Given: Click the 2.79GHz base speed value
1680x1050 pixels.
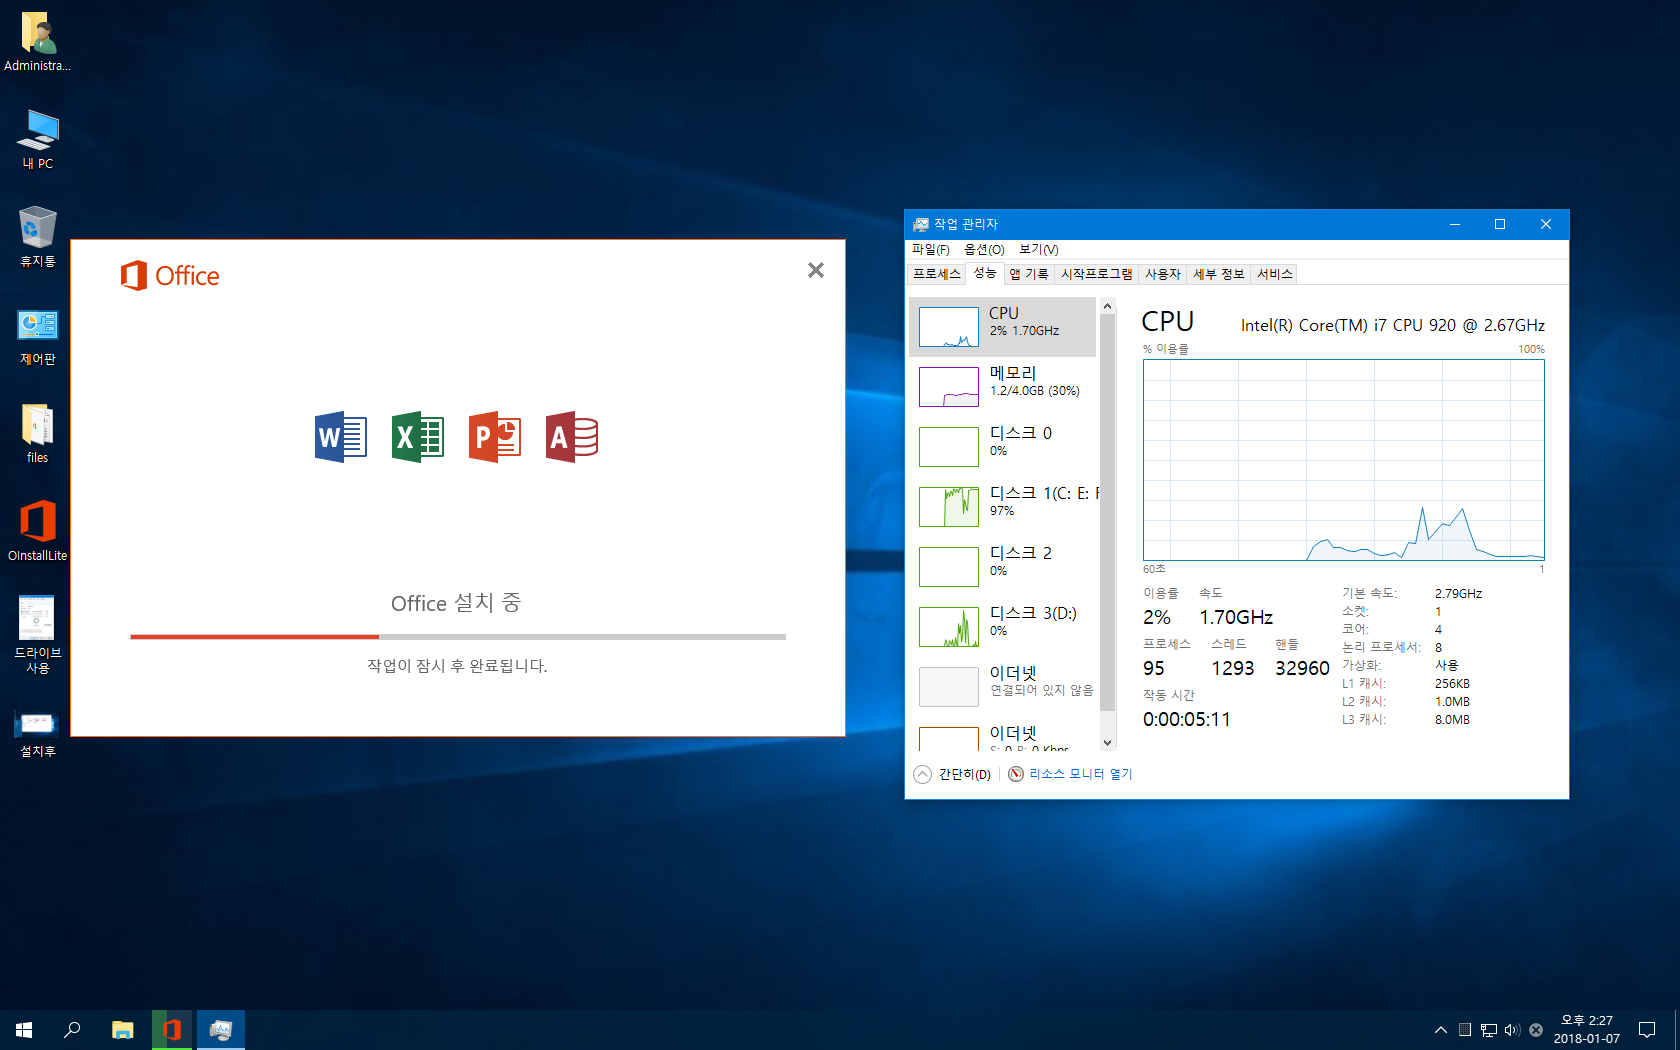Looking at the screenshot, I should 1458,594.
